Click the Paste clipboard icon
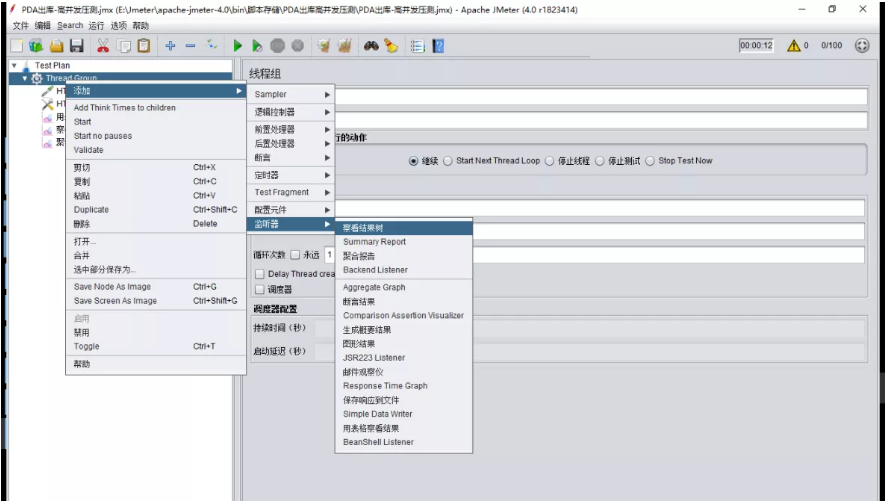This screenshot has height=501, width=885. click(x=144, y=46)
